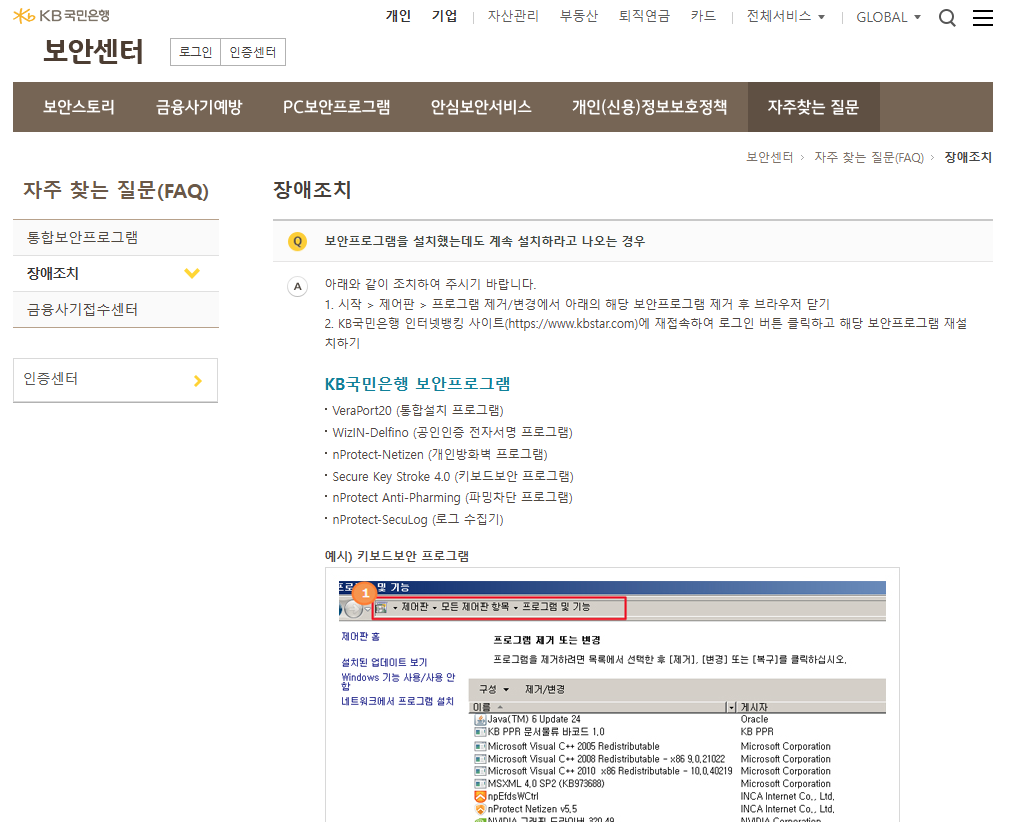The image size is (1018, 822).
Task: Click the 인증센터 button next to 로그인
Action: 253,52
